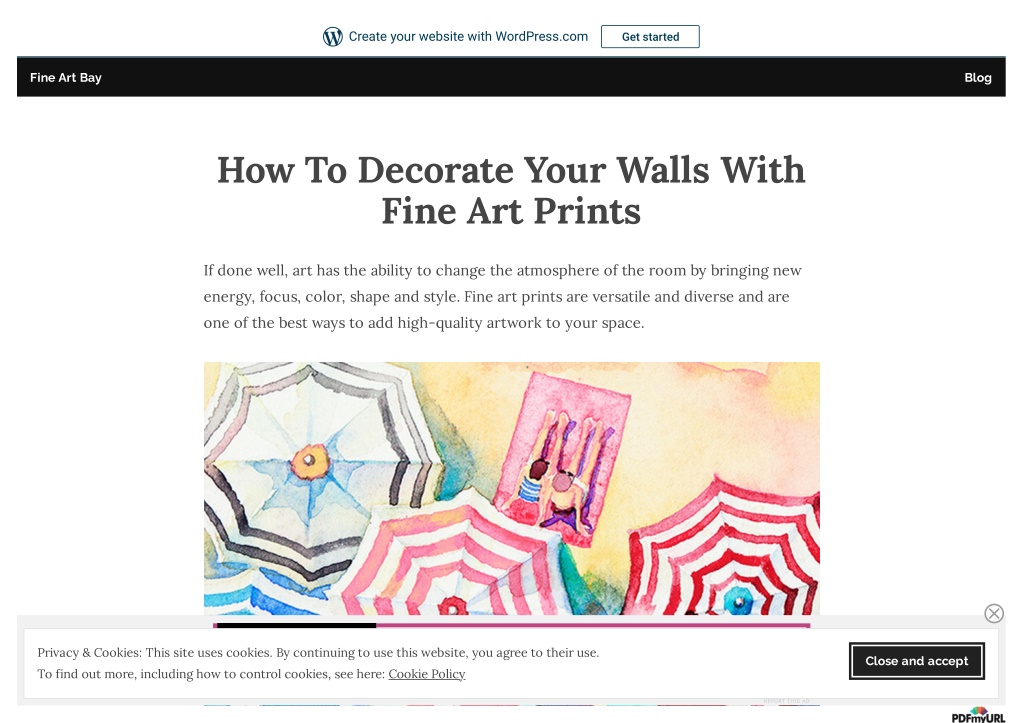The image size is (1024, 723).
Task: Click the Close and accept button
Action: coord(916,661)
